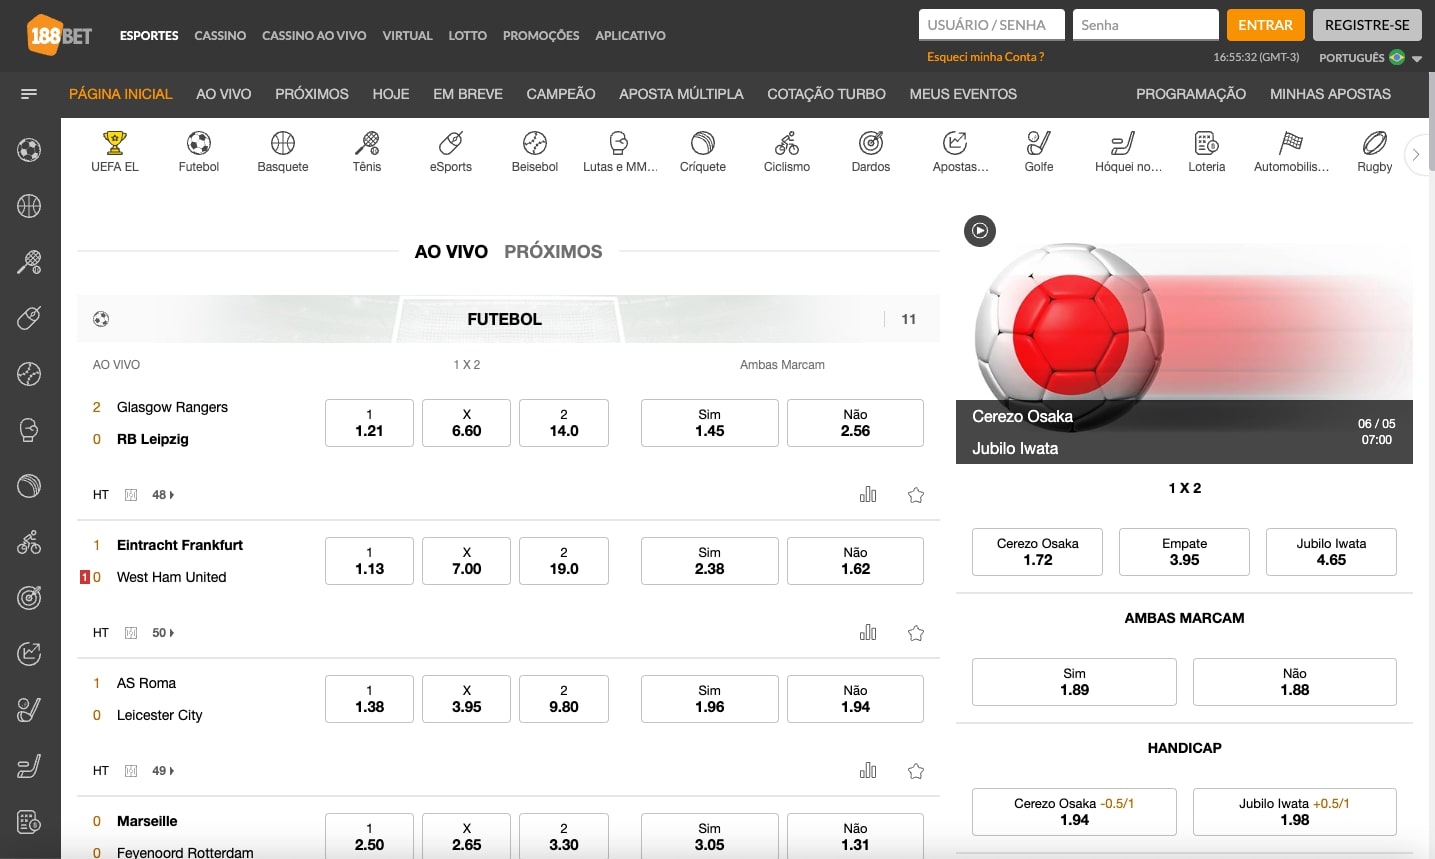This screenshot has width=1435, height=859.
Task: Bet Jubilo Iwata +0.5/1 handicap at 1.98
Action: click(1294, 812)
